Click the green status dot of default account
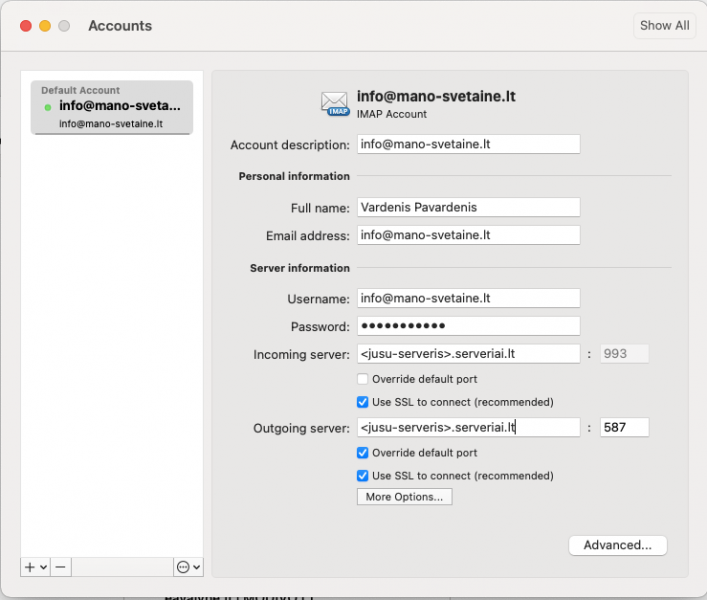 pyautogui.click(x=48, y=107)
